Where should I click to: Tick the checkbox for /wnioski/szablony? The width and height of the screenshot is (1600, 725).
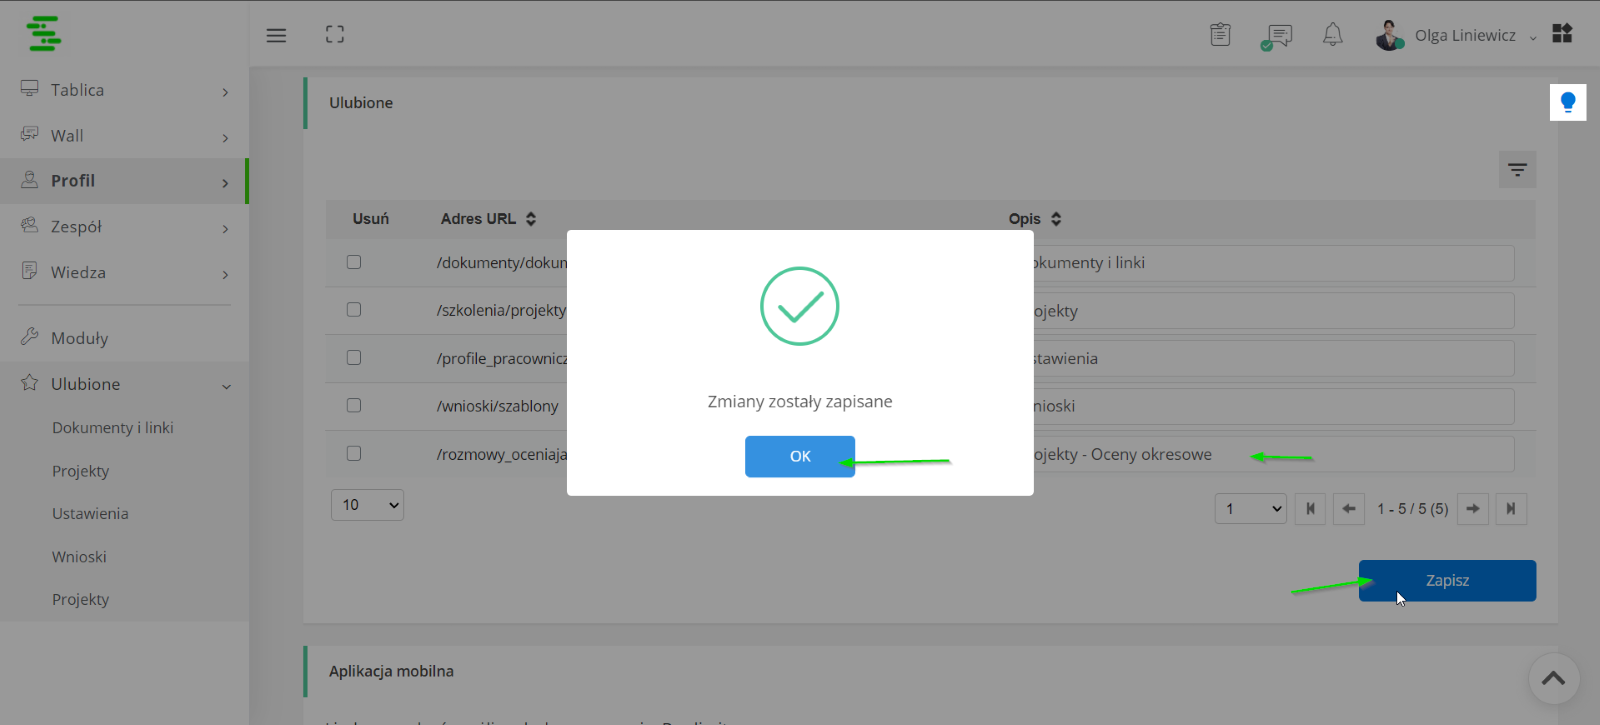(x=354, y=406)
